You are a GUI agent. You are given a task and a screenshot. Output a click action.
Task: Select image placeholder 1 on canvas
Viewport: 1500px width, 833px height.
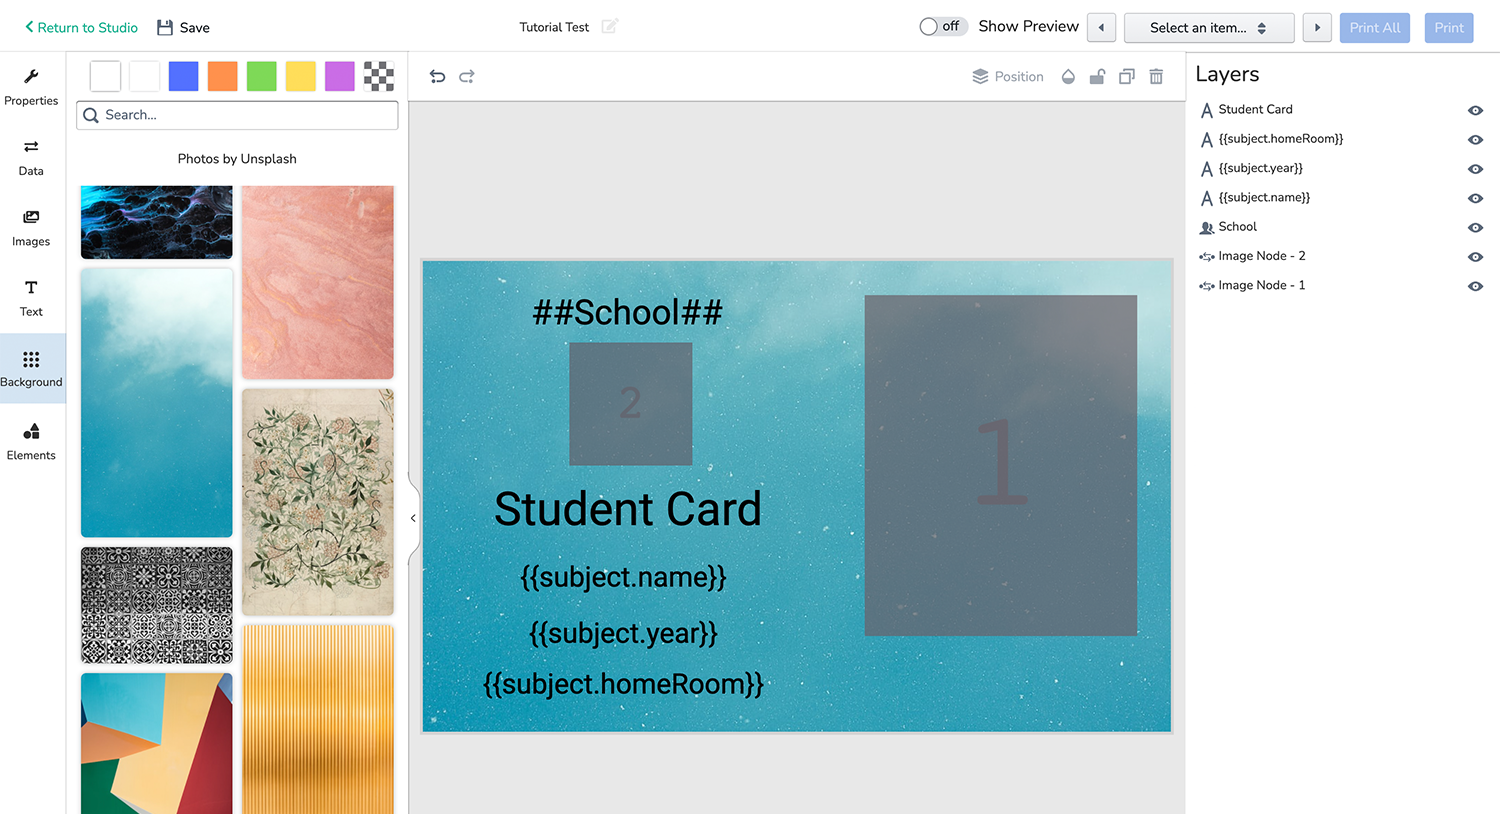[x=1000, y=465]
